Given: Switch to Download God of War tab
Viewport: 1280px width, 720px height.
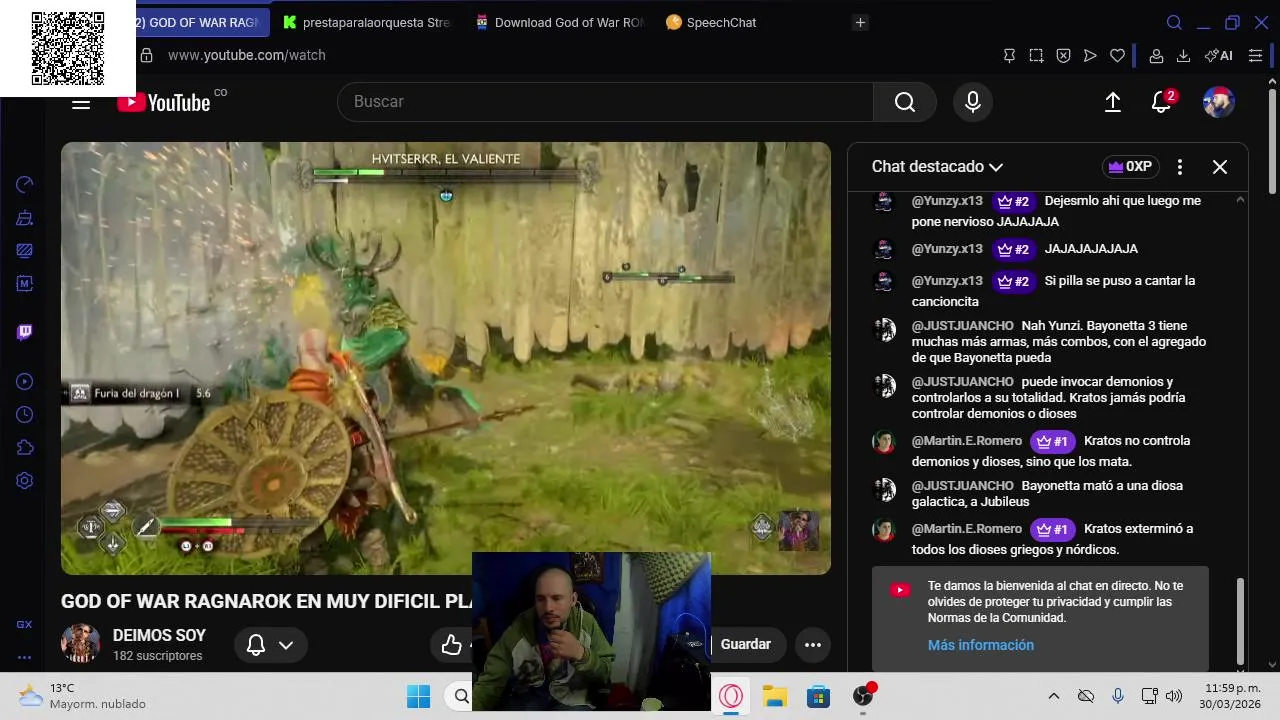Looking at the screenshot, I should point(559,22).
